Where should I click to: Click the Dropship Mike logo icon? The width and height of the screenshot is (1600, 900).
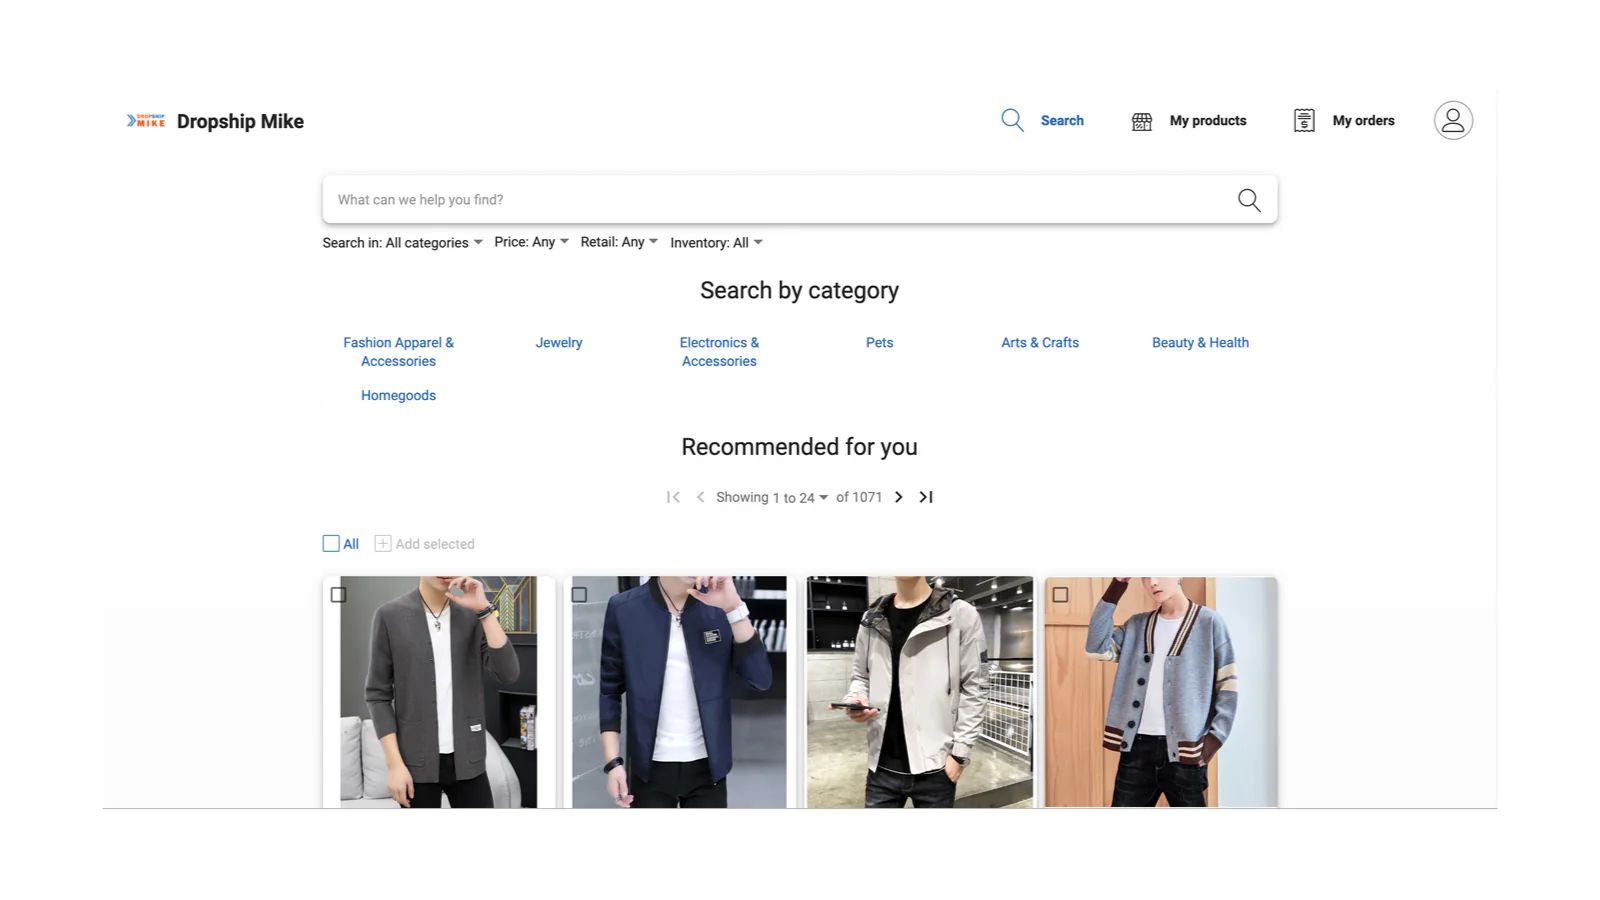pyautogui.click(x=146, y=121)
